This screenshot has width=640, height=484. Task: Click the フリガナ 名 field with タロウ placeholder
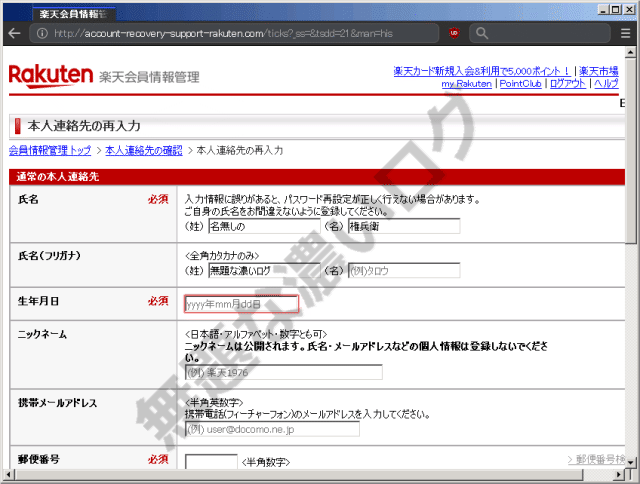tap(404, 271)
